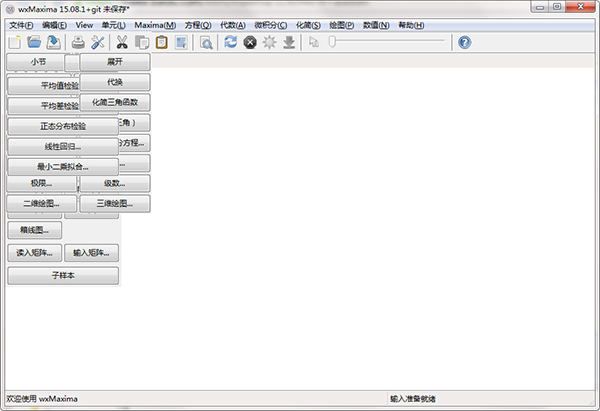600x411 pixels.
Task: Print the document using printer icon
Action: (78, 42)
